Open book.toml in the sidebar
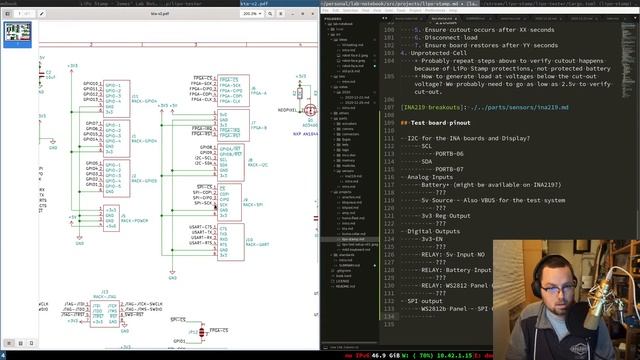 [344, 276]
